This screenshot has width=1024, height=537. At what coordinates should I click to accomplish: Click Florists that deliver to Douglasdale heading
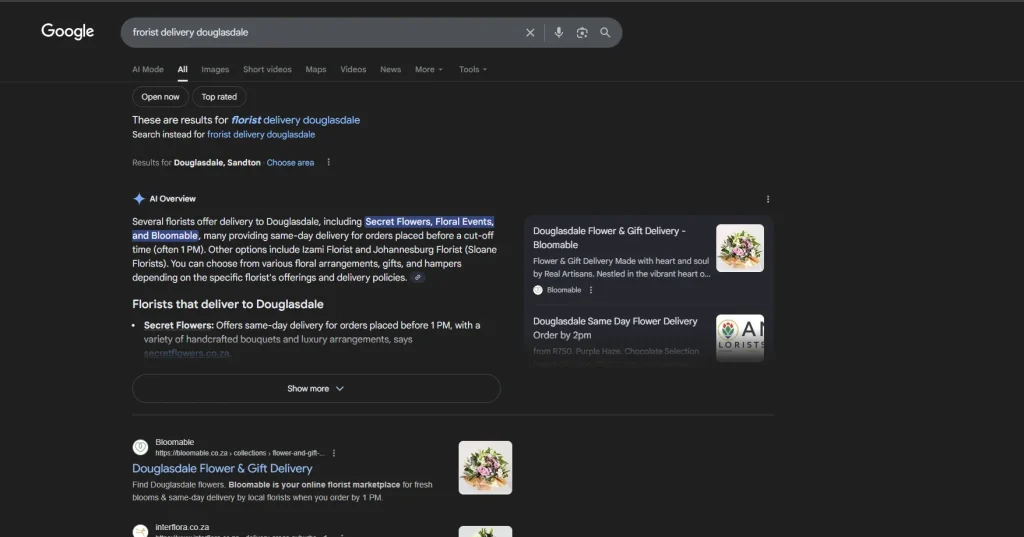point(228,304)
